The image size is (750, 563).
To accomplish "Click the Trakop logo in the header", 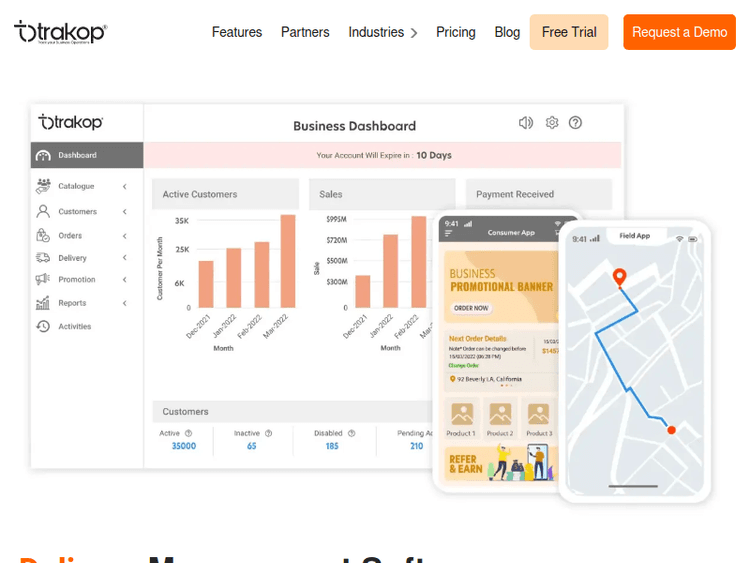I will [x=60, y=32].
